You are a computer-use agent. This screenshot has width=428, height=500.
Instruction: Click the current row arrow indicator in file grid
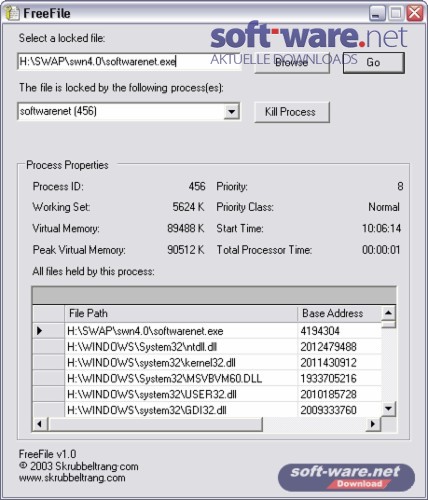tap(40, 331)
